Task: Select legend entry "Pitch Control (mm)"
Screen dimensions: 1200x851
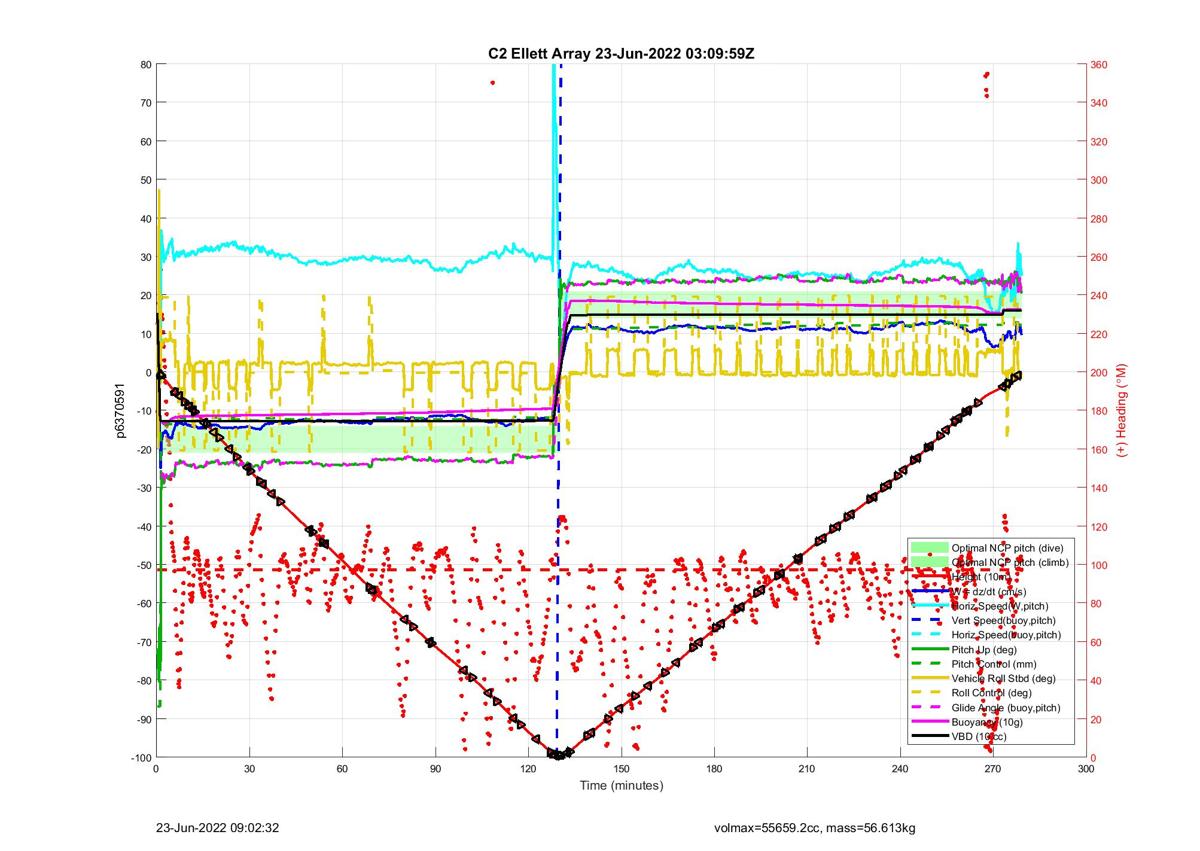Action: coord(994,664)
